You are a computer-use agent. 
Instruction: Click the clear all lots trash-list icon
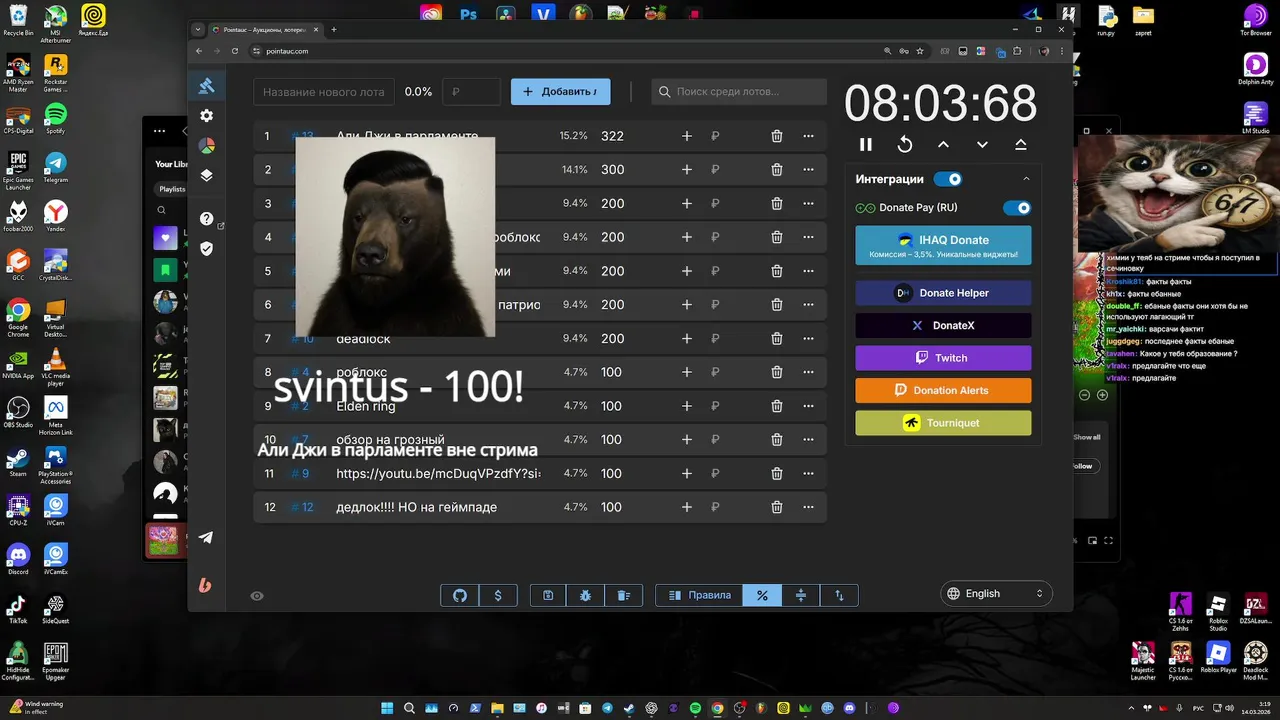coord(624,595)
